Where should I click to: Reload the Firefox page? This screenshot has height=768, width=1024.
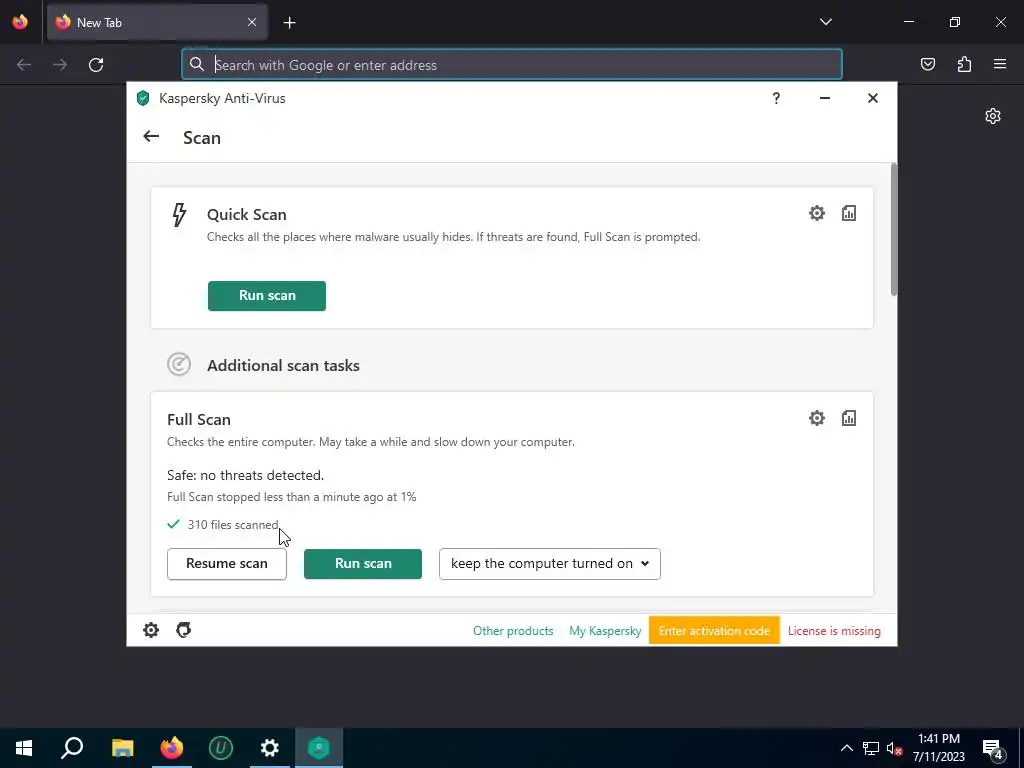coord(96,65)
